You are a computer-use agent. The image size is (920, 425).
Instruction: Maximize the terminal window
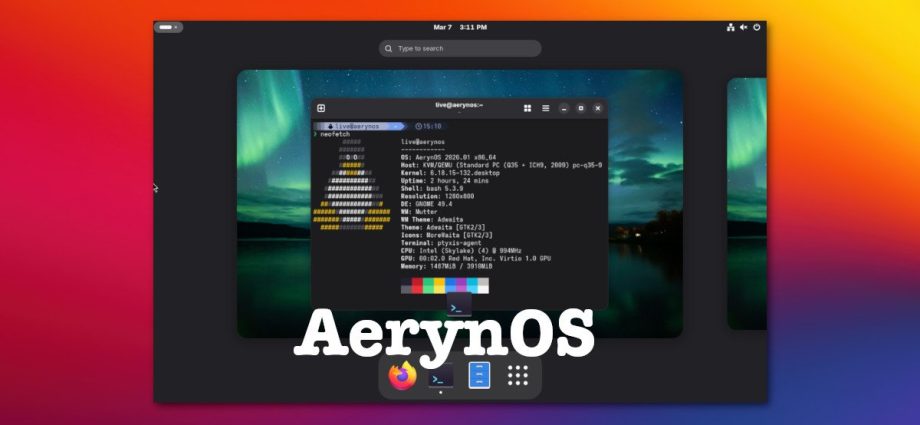coord(581,108)
